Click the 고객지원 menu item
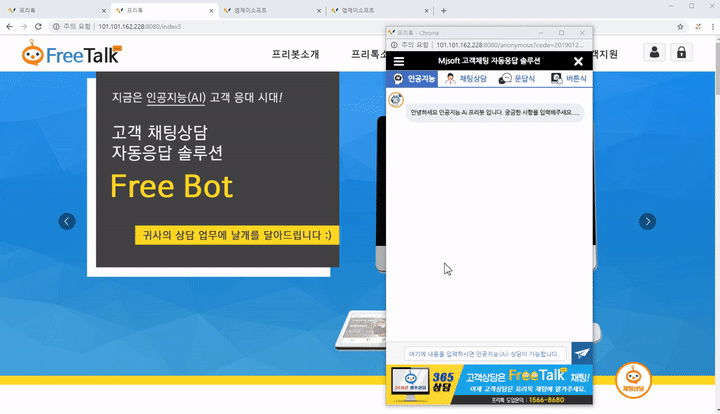Screen dimensions: 720x414 [605, 54]
